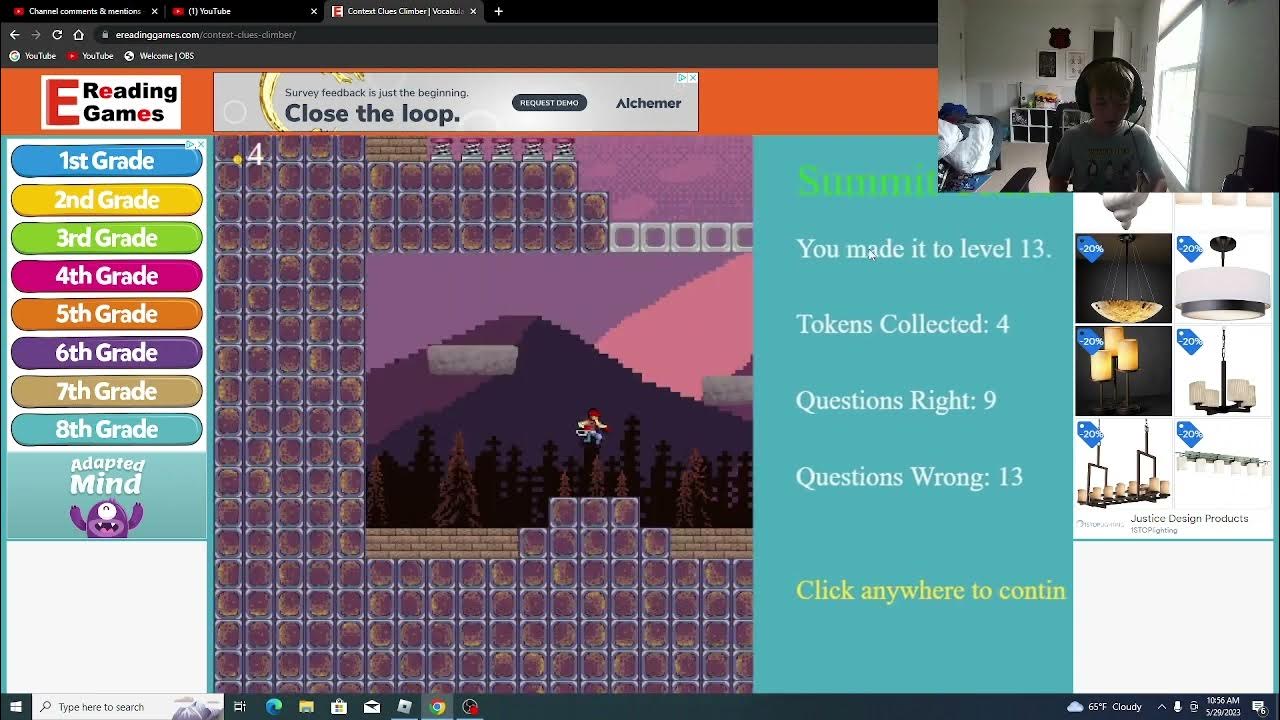Open the Windows Start menu
This screenshot has height=720, width=1280.
(x=15, y=707)
